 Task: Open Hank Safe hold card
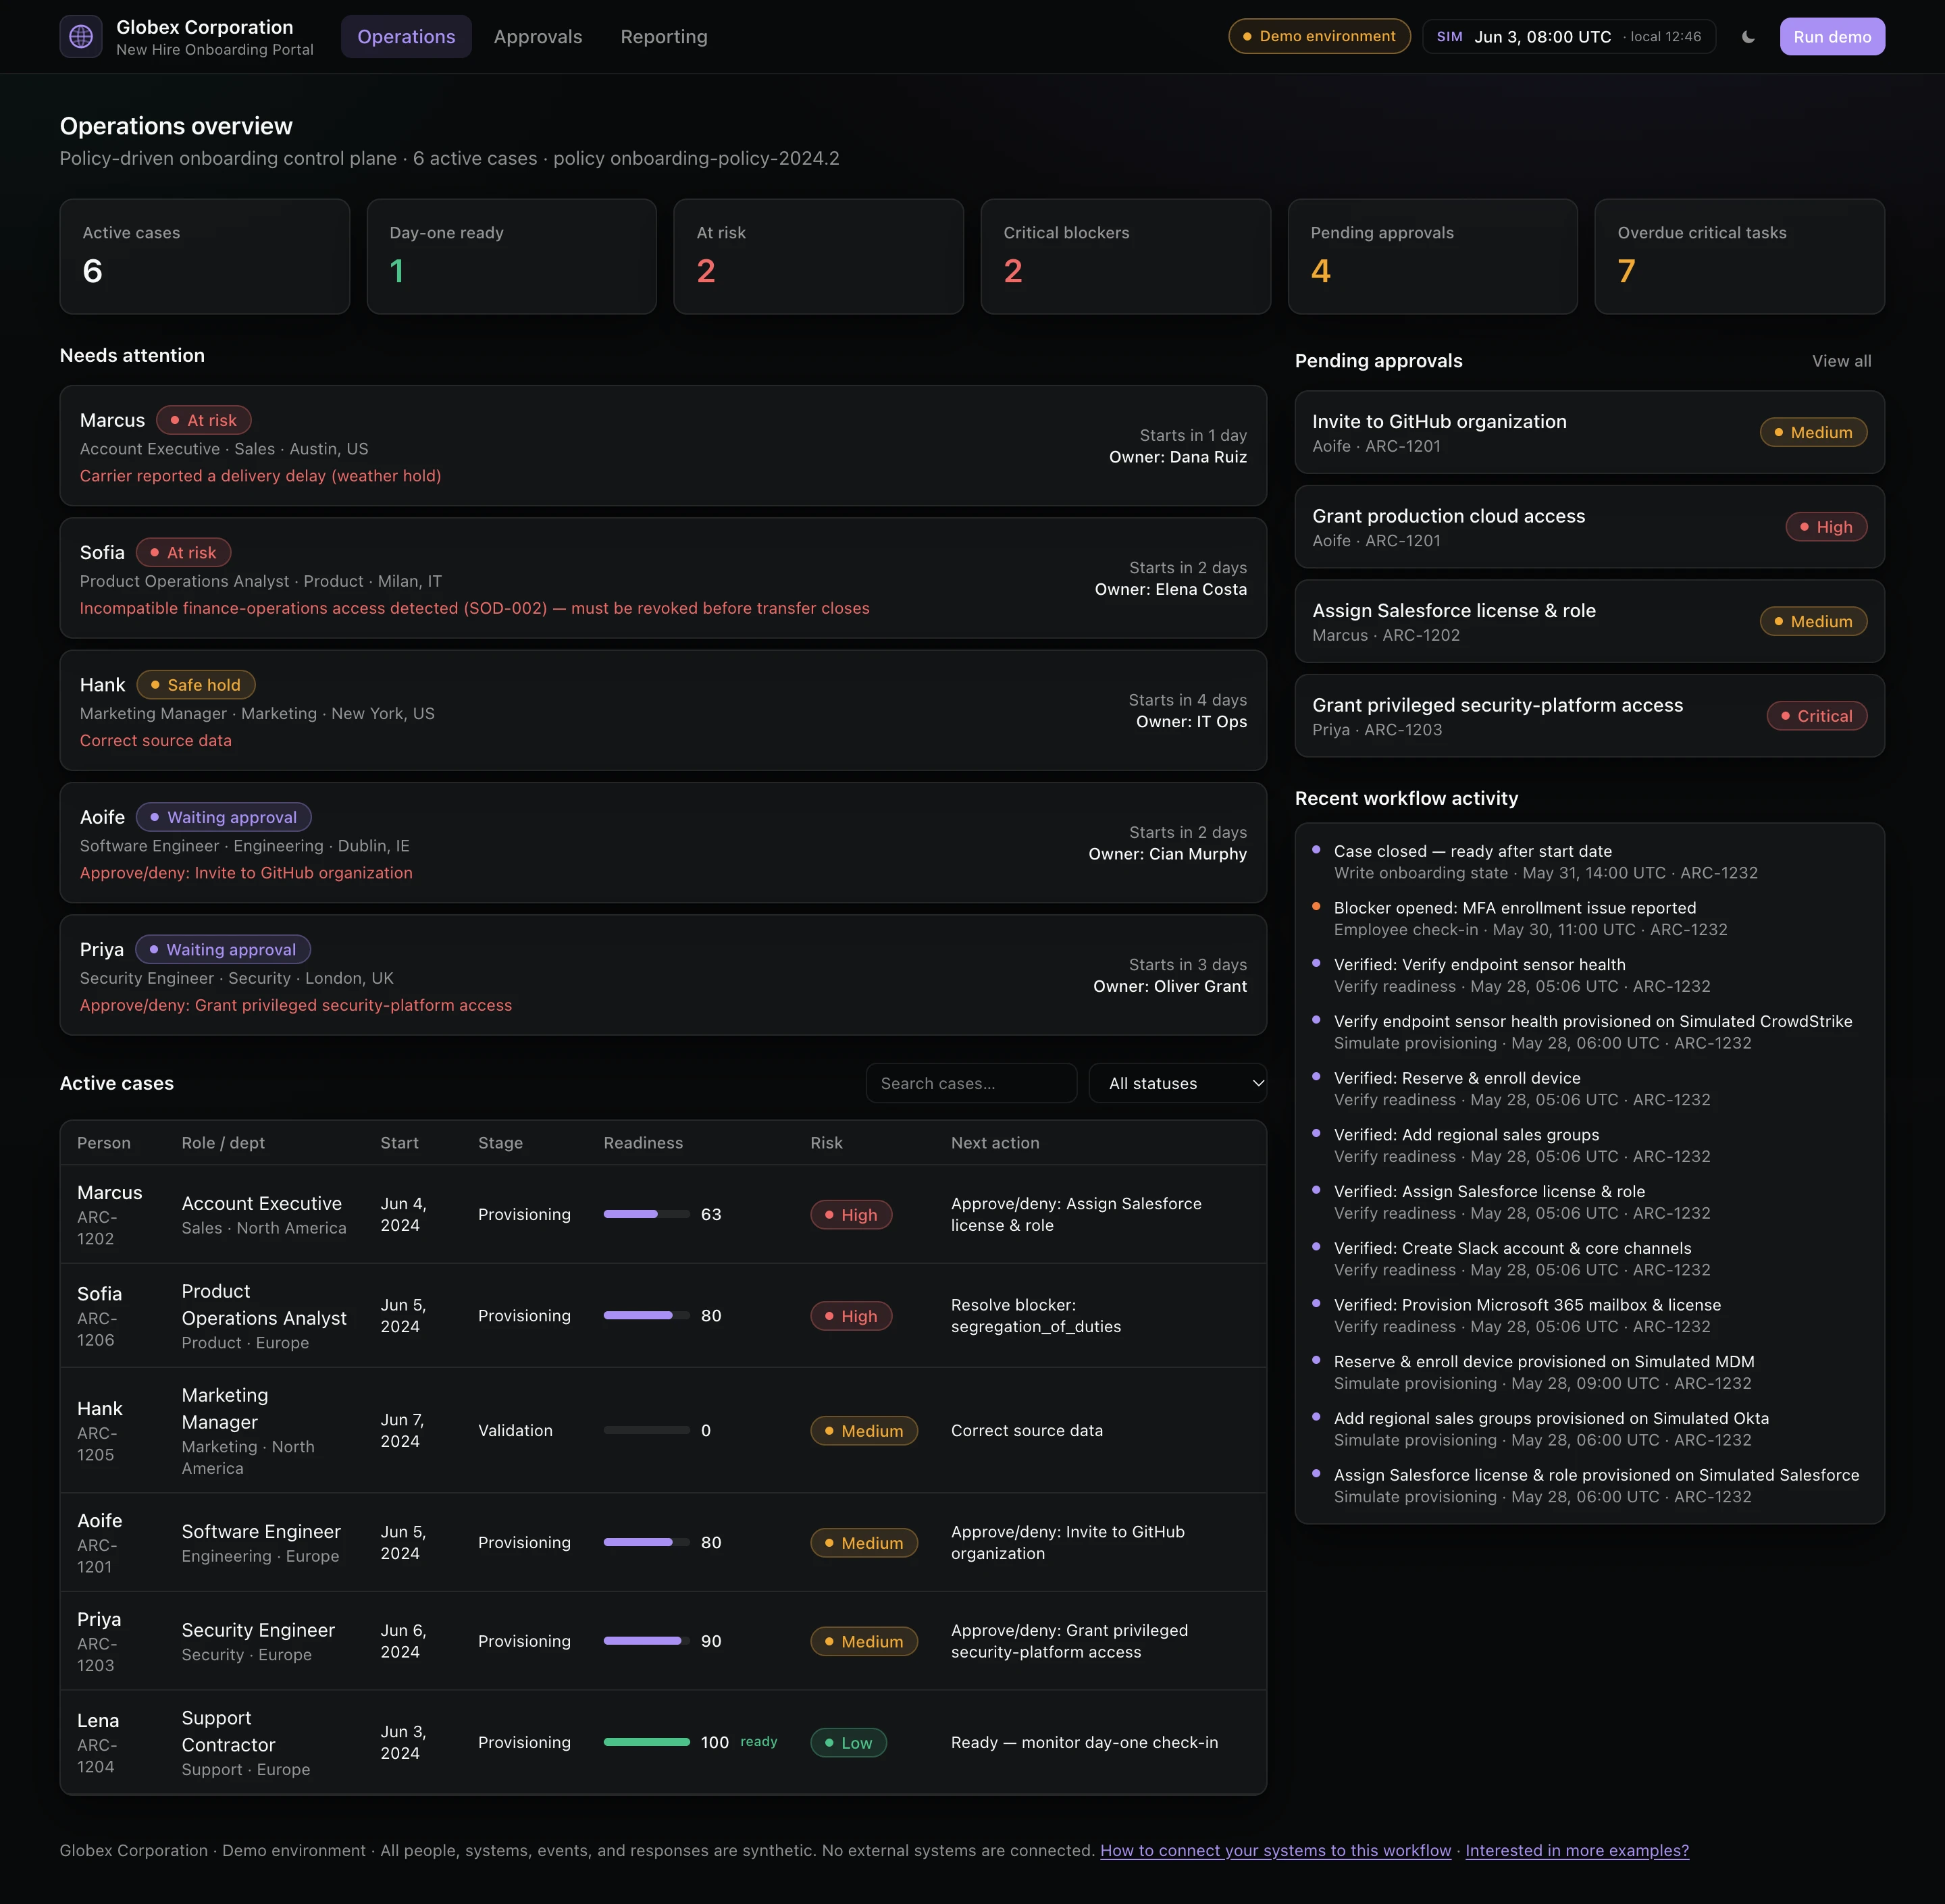click(663, 711)
